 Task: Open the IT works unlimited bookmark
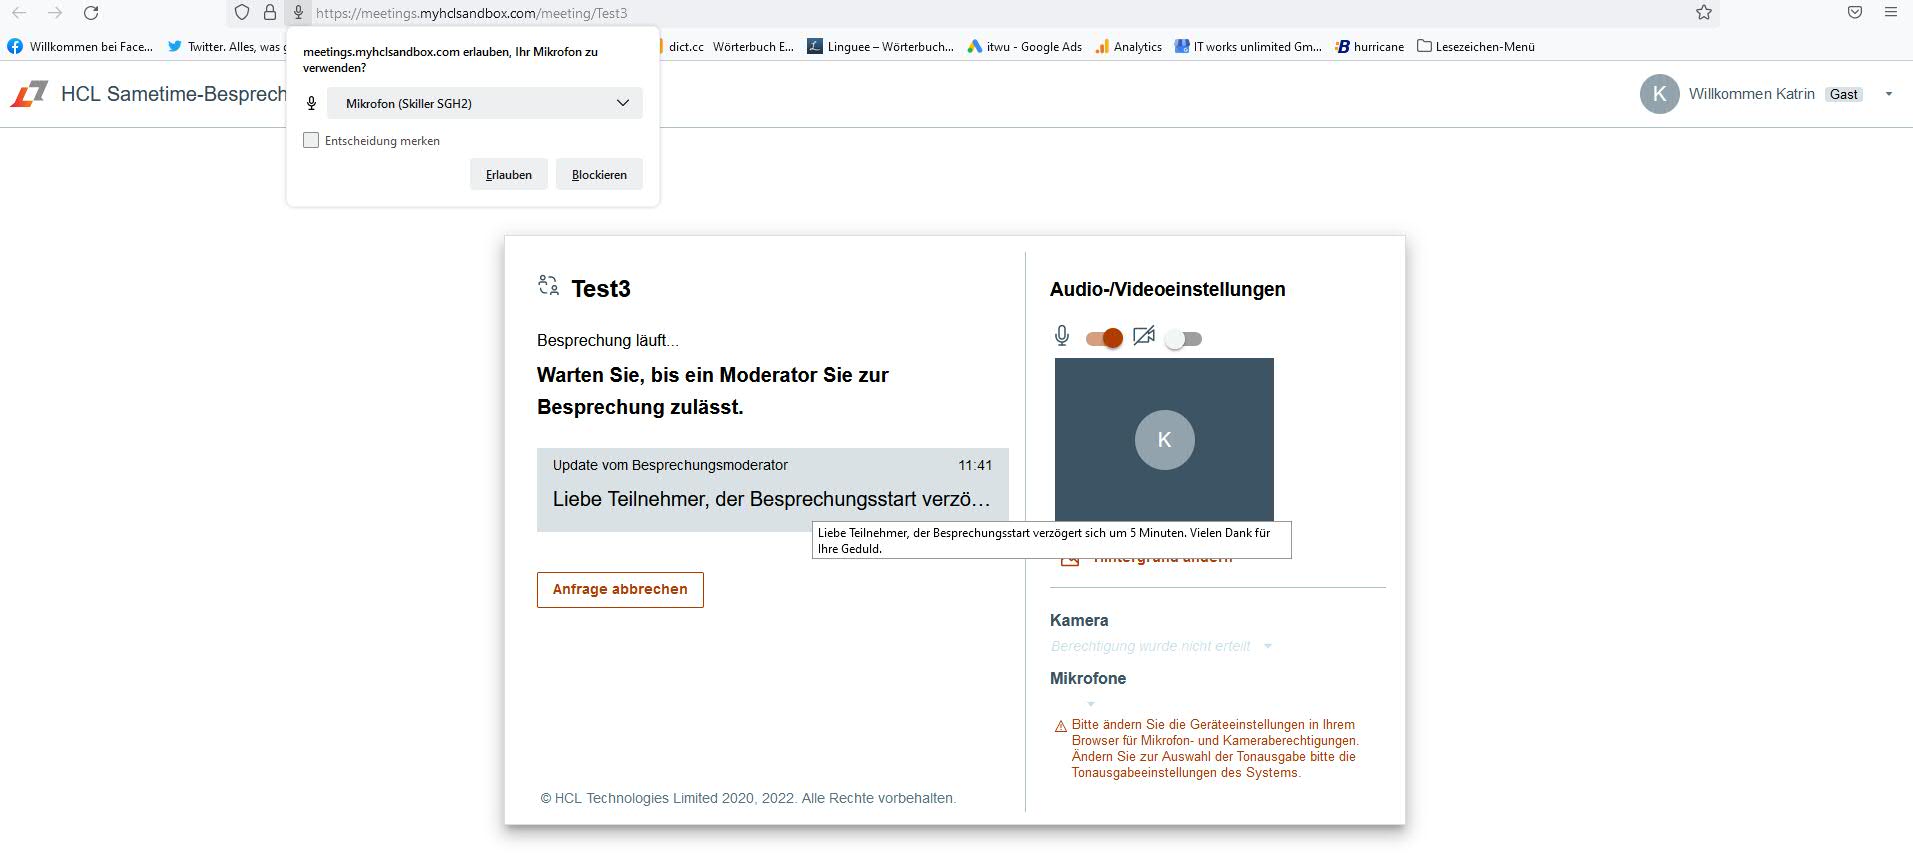click(1248, 46)
